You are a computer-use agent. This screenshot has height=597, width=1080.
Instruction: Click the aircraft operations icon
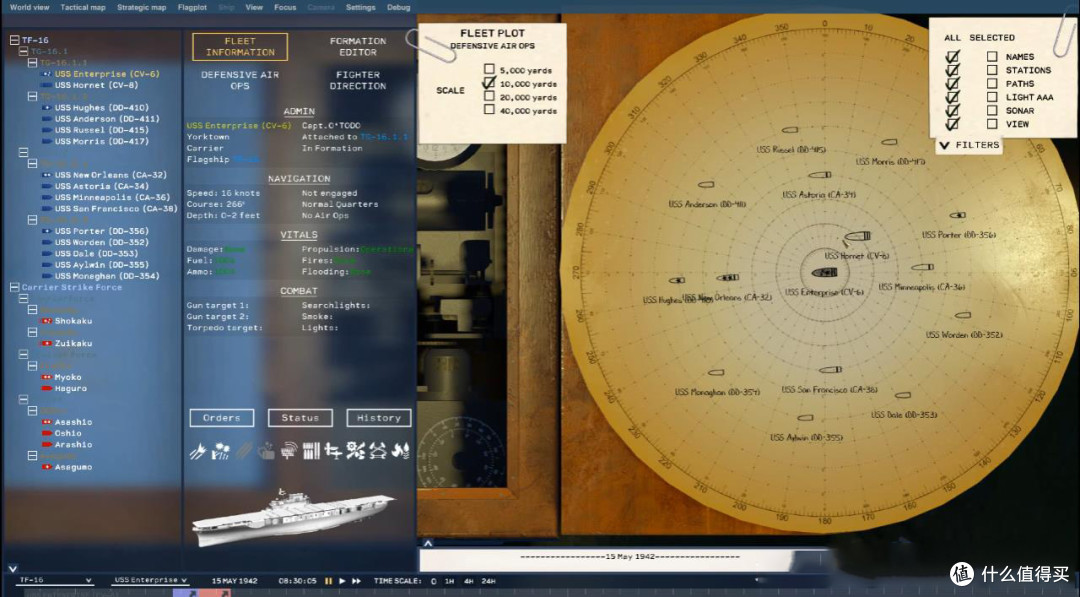coord(333,451)
